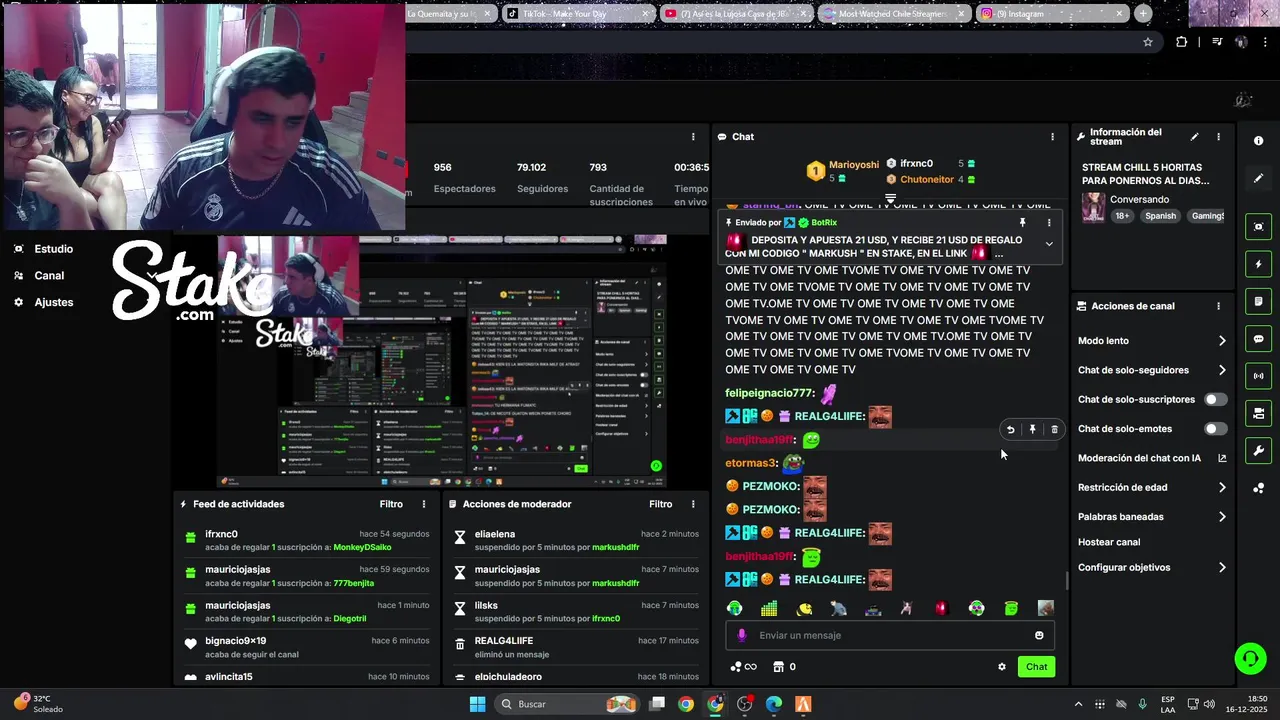
Task: Open the pinned message three-dot menu
Action: pos(1049,223)
